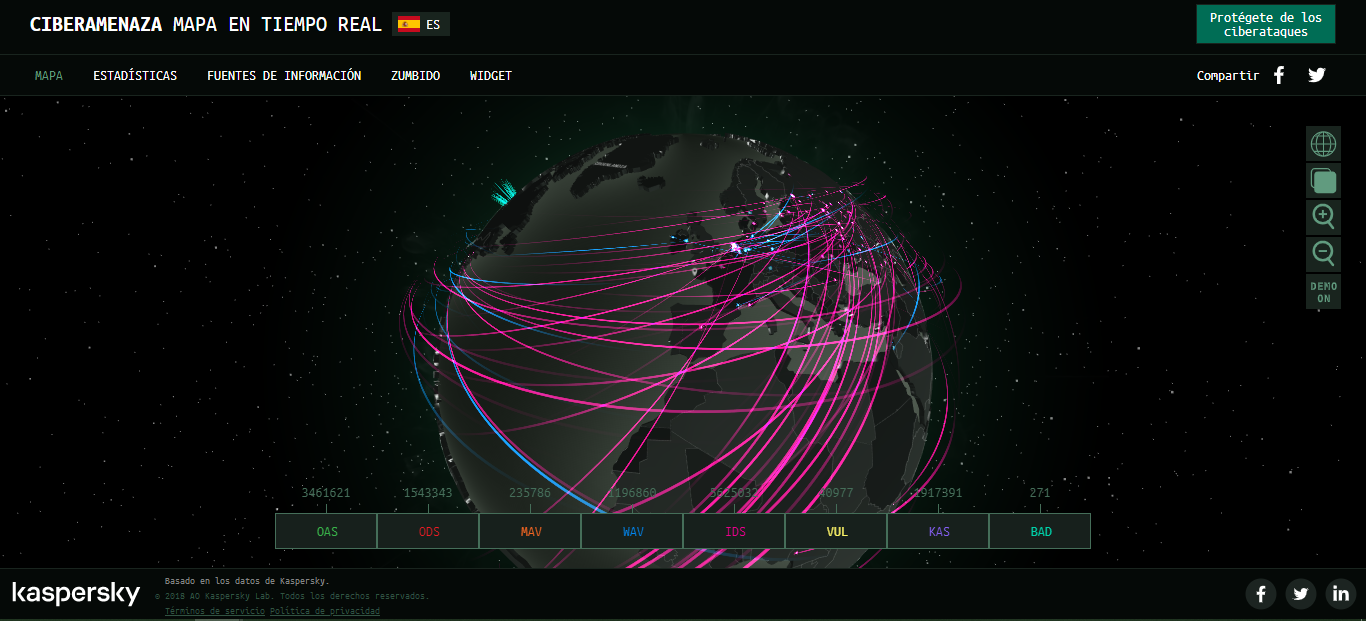1366x621 pixels.
Task: Open Términos de servicio link
Action: (214, 611)
